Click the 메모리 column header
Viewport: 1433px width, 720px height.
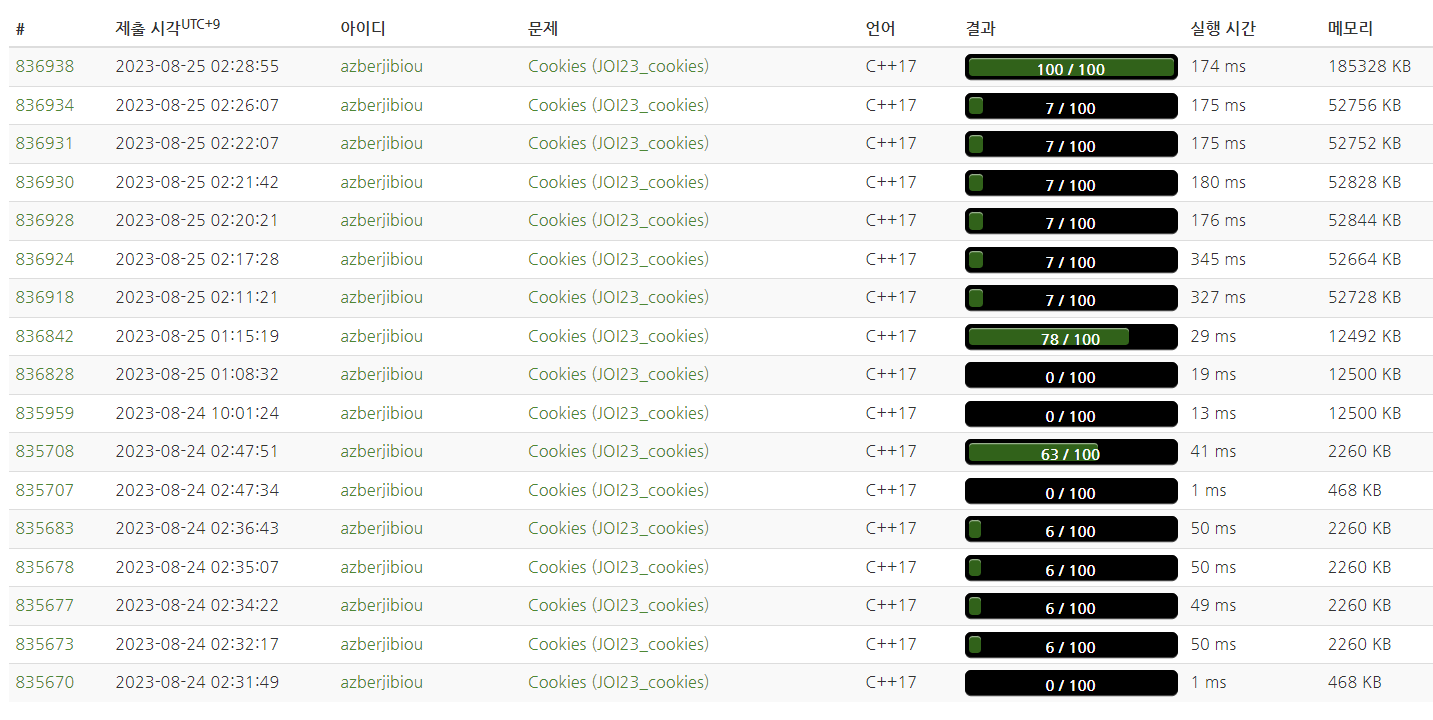(1350, 29)
